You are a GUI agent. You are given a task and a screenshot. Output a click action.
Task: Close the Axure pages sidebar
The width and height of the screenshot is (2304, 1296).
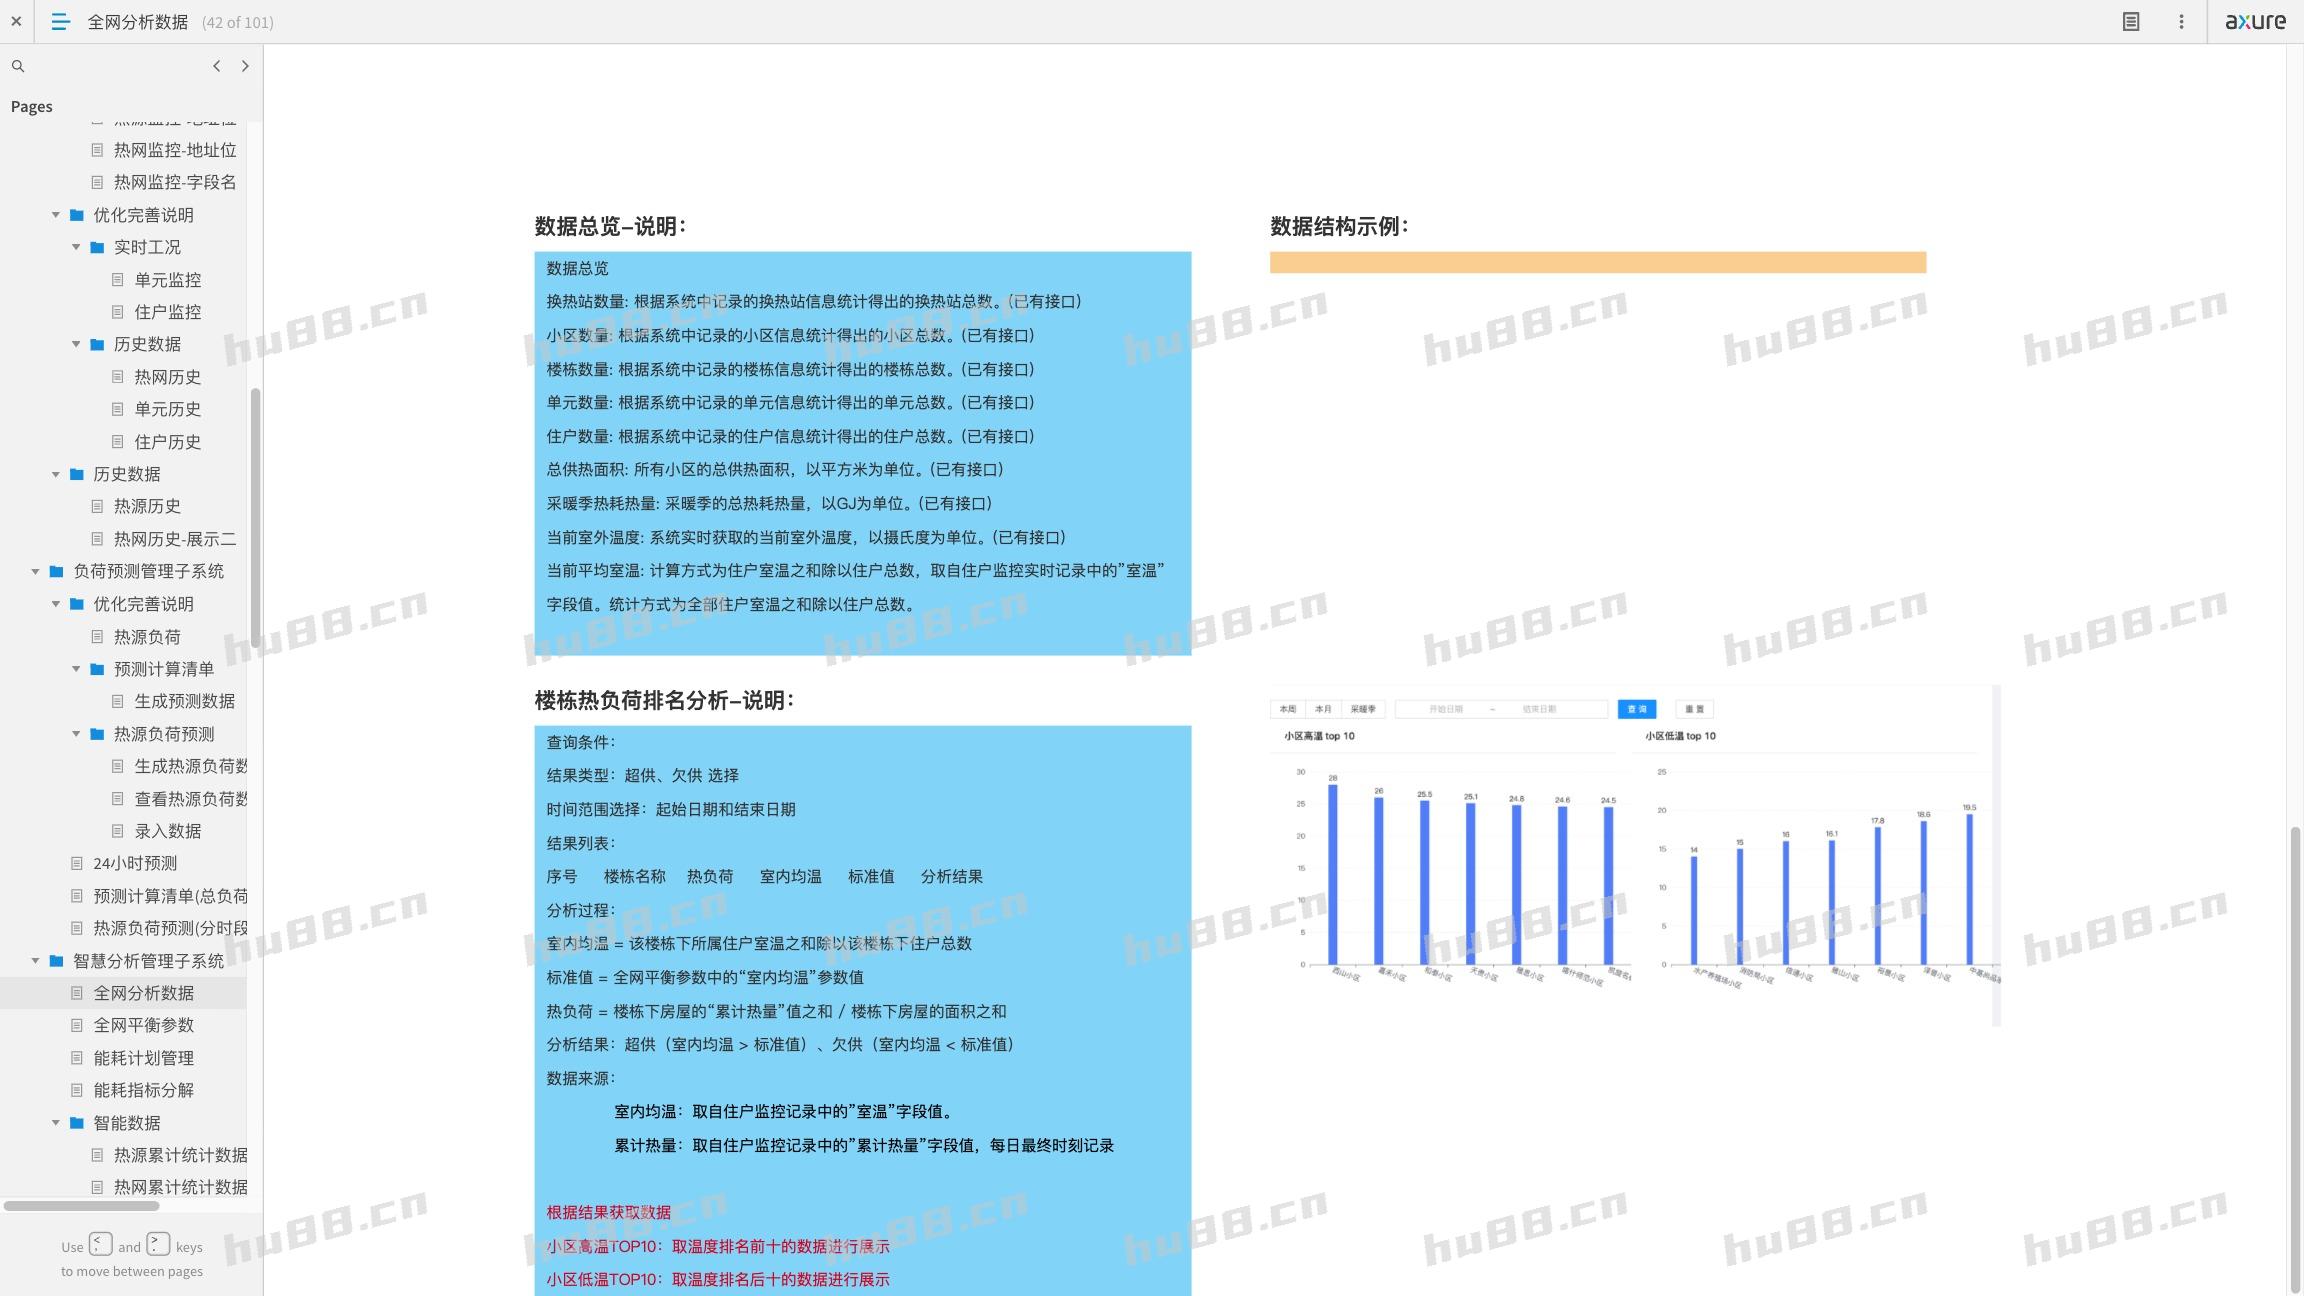[x=16, y=21]
